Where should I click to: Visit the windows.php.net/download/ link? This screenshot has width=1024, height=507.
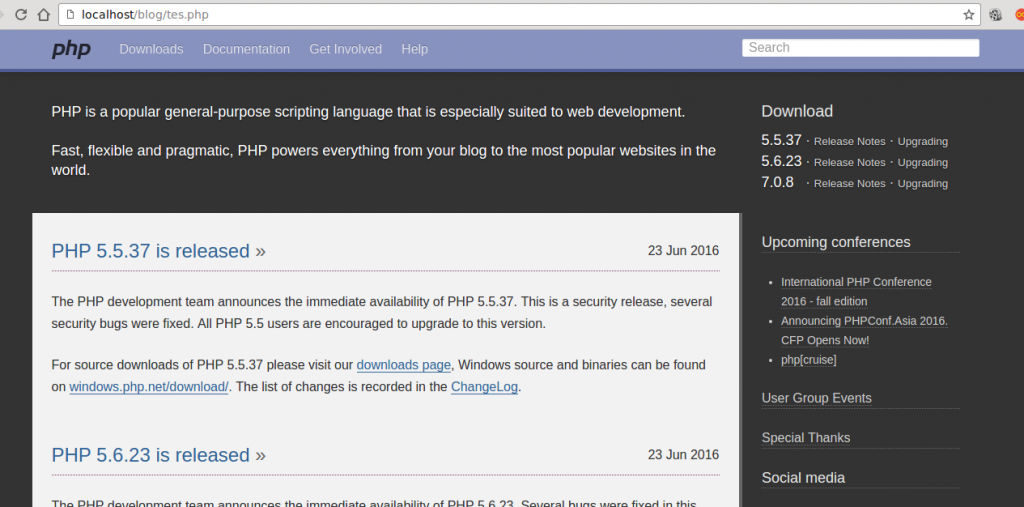point(149,387)
